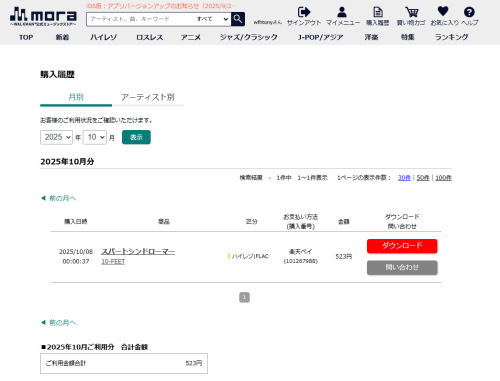The image size is (500, 381).
Task: Click the artist keyword search field
Action: click(141, 19)
